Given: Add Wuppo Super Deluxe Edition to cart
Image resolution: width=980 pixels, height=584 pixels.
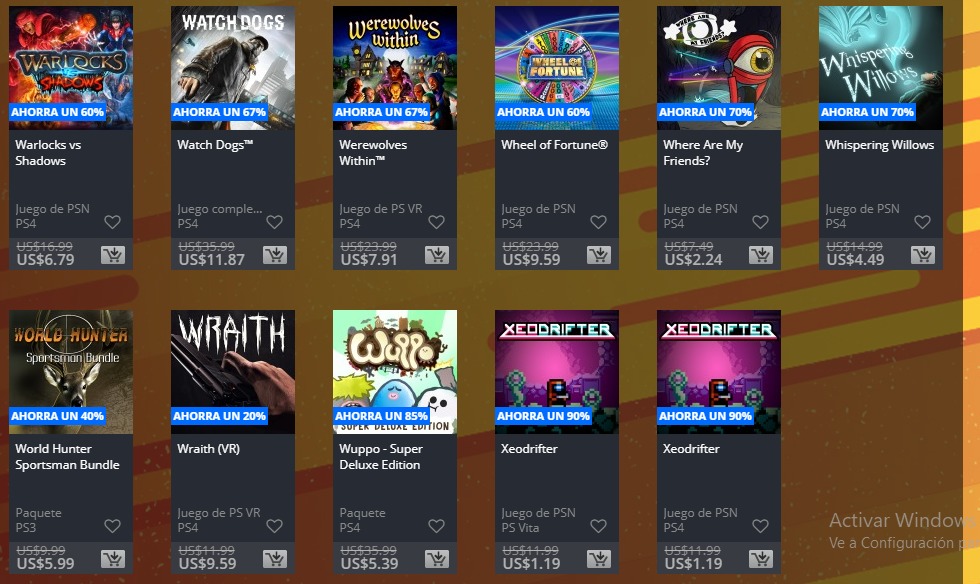Looking at the screenshot, I should coord(437,558).
